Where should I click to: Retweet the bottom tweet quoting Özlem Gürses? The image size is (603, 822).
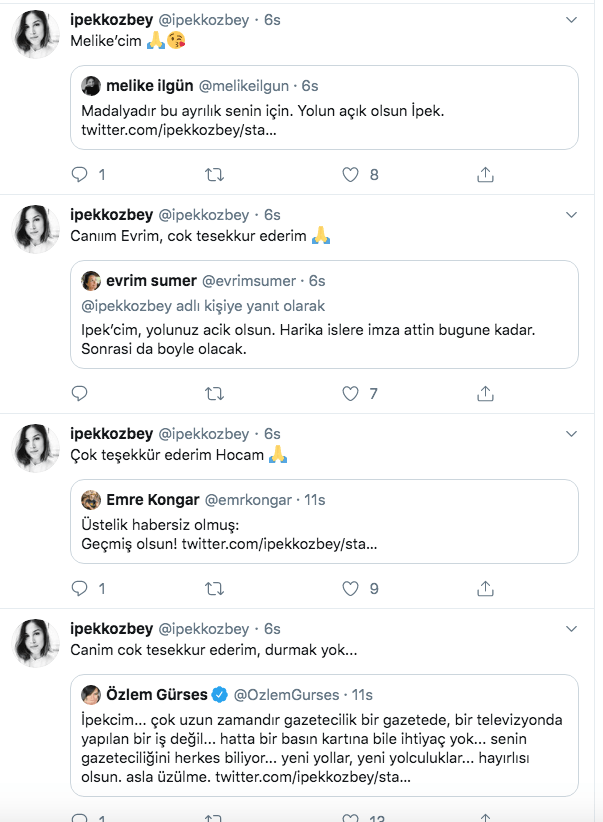[x=213, y=816]
